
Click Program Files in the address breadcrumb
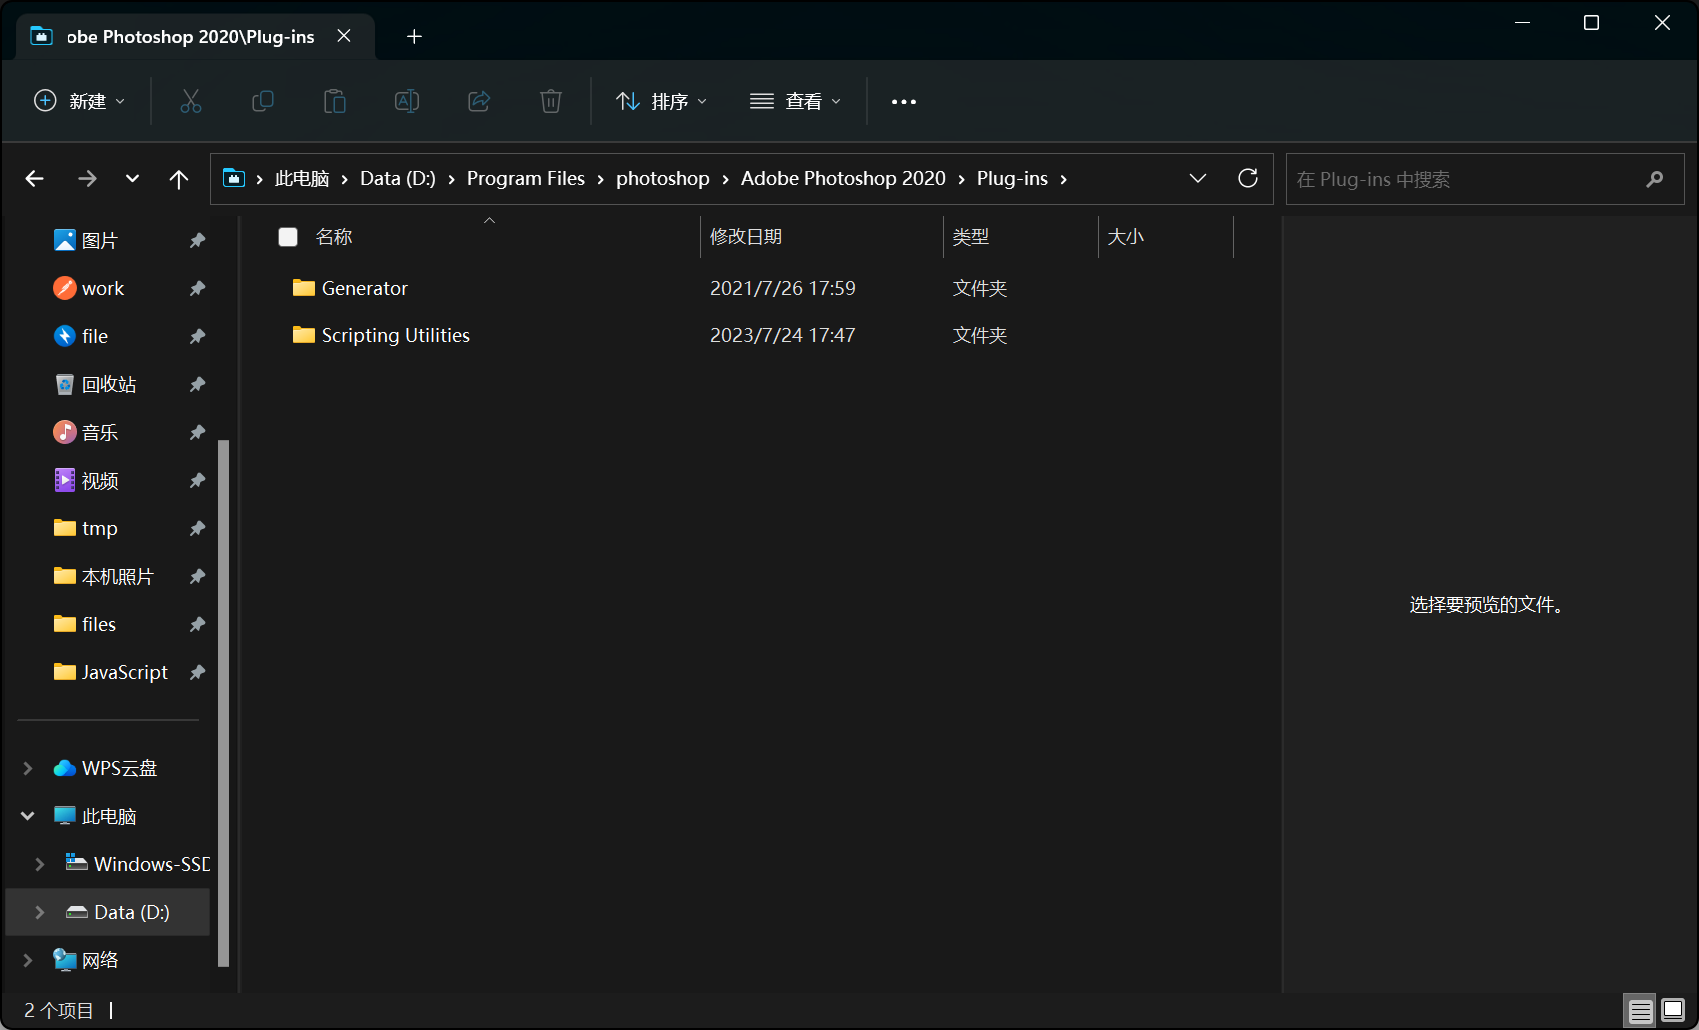[525, 178]
